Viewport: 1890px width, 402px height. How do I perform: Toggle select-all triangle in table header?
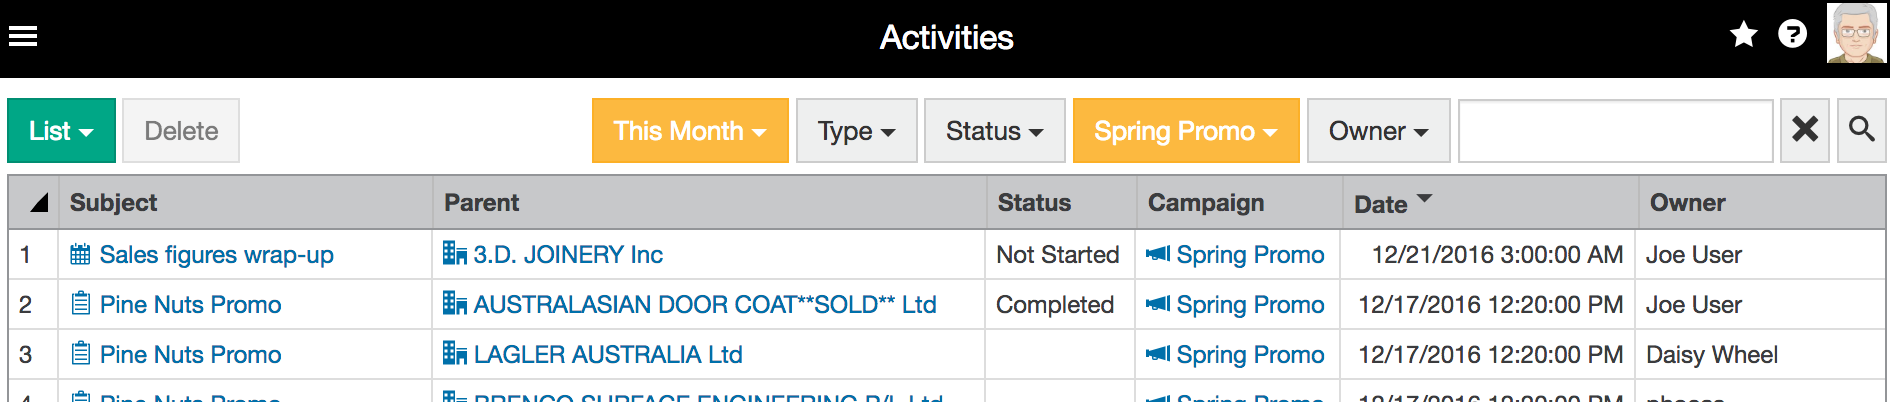tap(39, 203)
